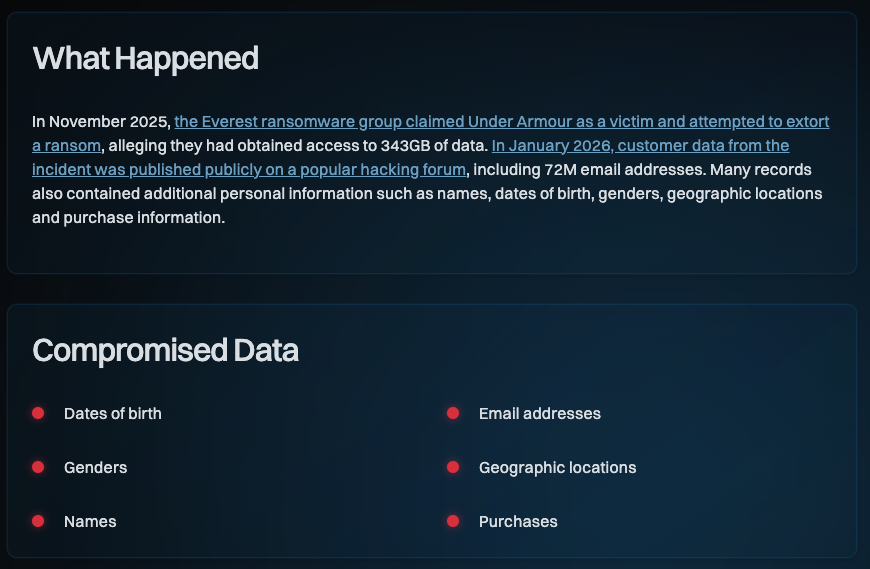The width and height of the screenshot is (870, 569).
Task: Select the Dates of birth label
Action: coord(112,413)
